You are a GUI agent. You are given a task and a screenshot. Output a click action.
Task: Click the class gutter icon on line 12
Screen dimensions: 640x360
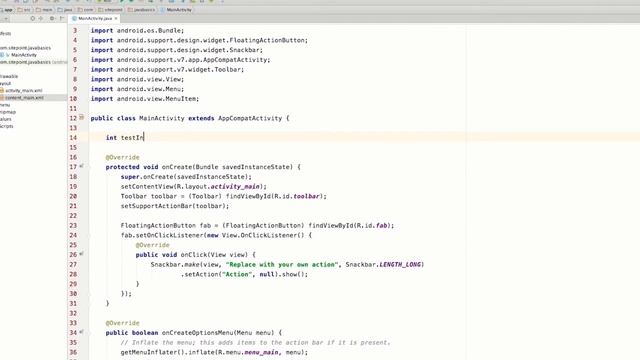pyautogui.click(x=82, y=118)
